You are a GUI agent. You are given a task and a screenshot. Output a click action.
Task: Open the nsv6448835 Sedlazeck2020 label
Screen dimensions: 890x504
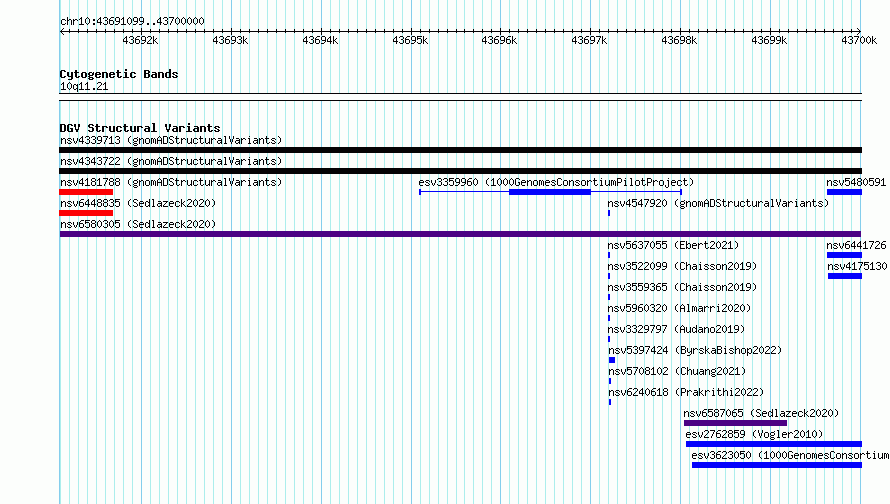point(138,203)
